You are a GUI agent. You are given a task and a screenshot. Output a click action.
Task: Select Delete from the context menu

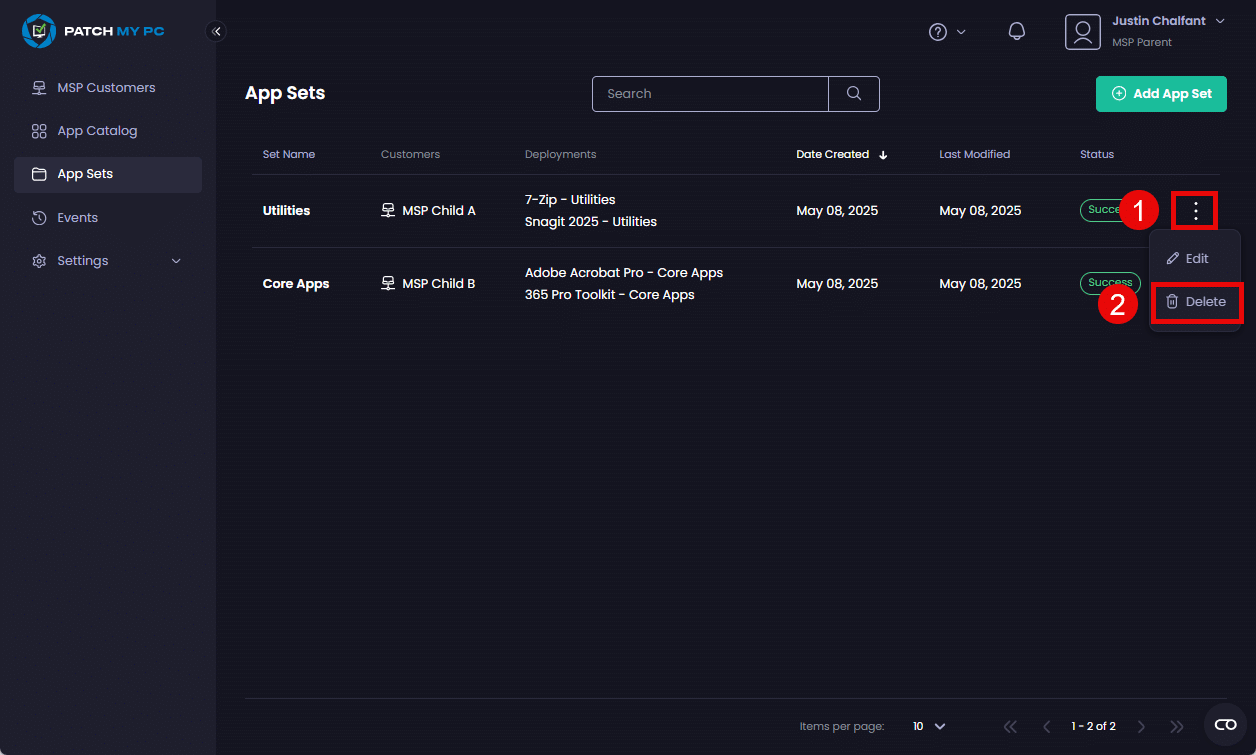tap(1196, 302)
